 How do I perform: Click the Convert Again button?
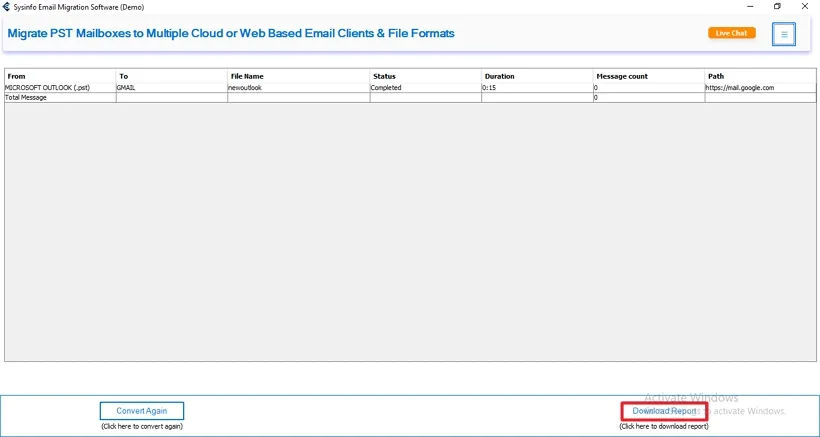click(x=142, y=411)
